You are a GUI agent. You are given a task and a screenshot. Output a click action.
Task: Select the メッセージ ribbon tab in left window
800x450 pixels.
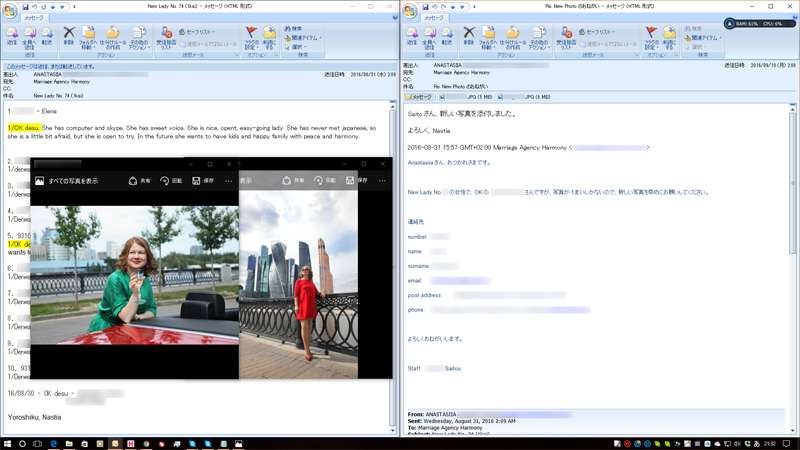(x=34, y=18)
